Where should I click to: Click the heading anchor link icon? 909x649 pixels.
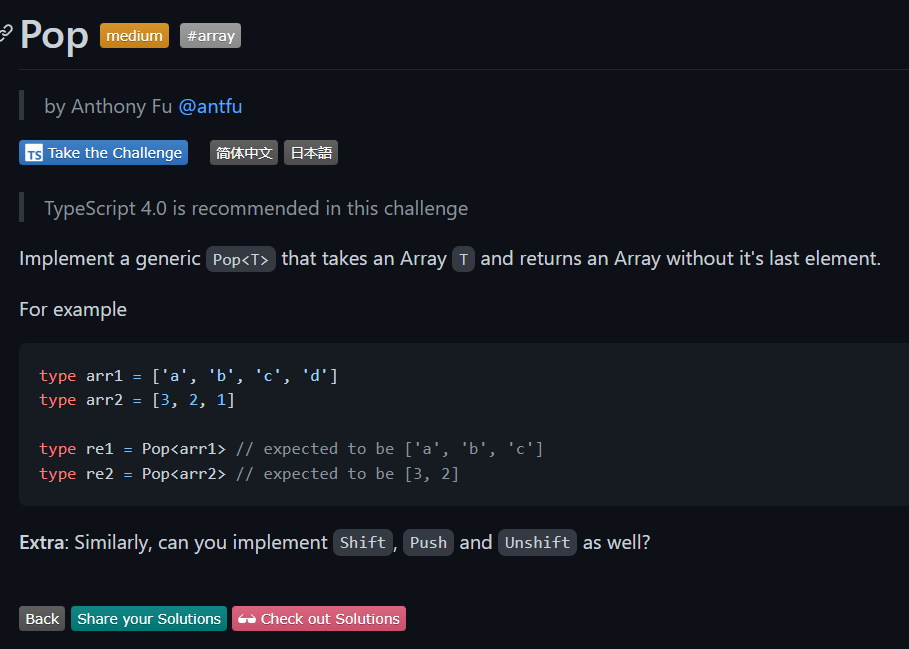(5, 34)
